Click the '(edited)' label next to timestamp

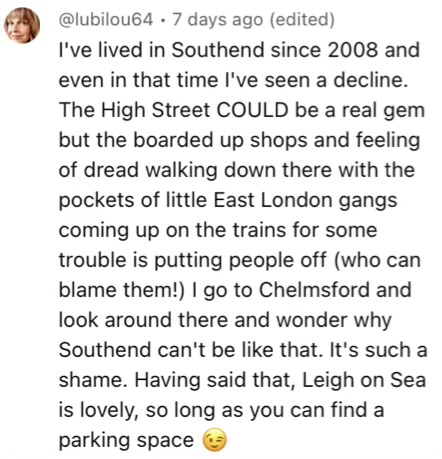(x=301, y=20)
